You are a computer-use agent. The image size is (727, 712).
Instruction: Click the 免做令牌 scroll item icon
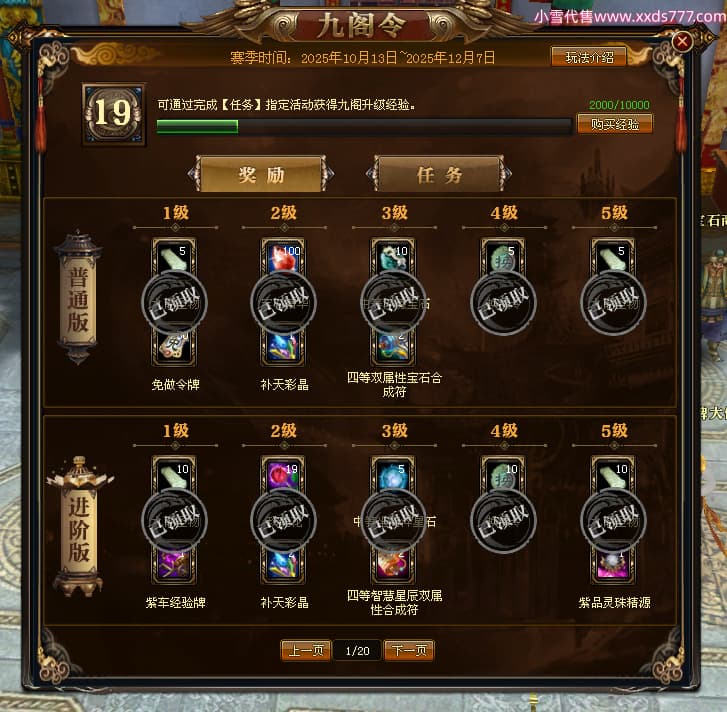pos(174,347)
